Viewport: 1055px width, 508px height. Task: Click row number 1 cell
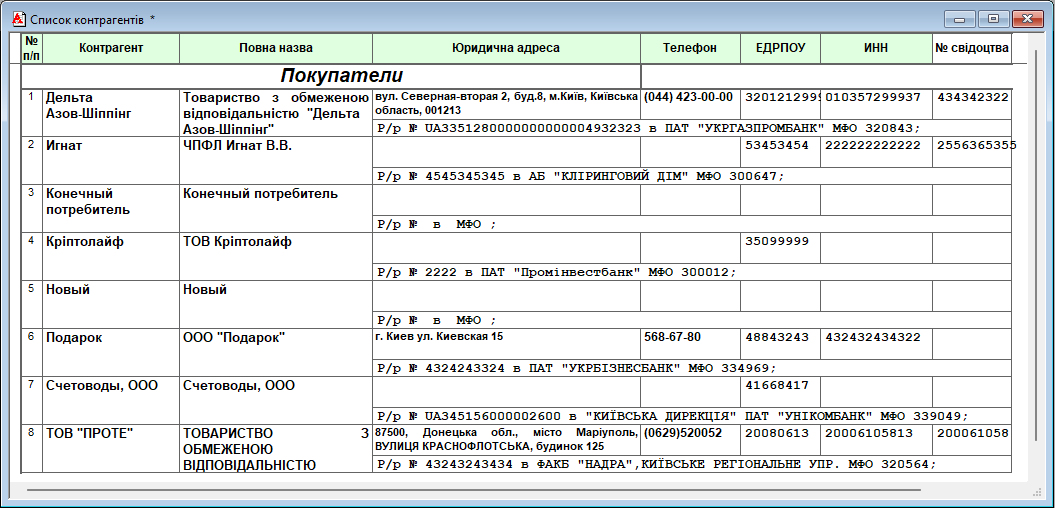[32, 112]
